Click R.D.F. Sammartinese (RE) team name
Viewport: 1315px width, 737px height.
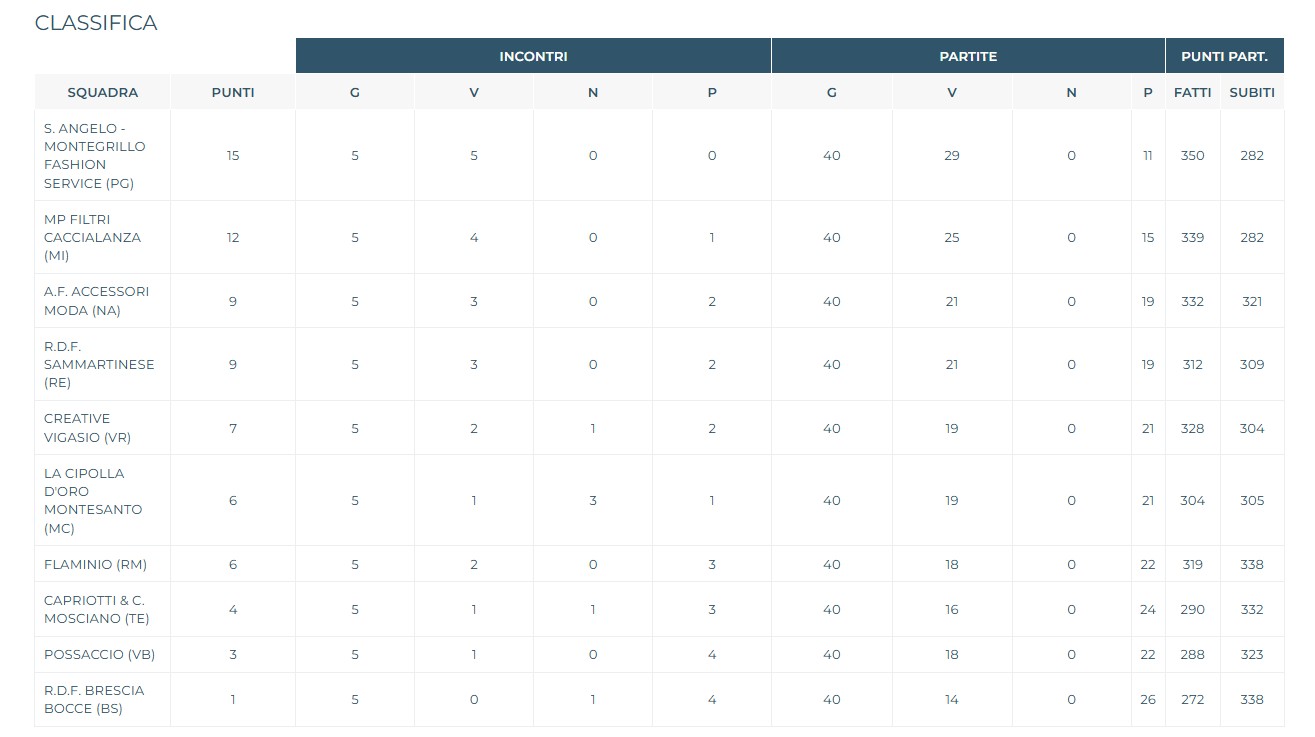pos(98,364)
